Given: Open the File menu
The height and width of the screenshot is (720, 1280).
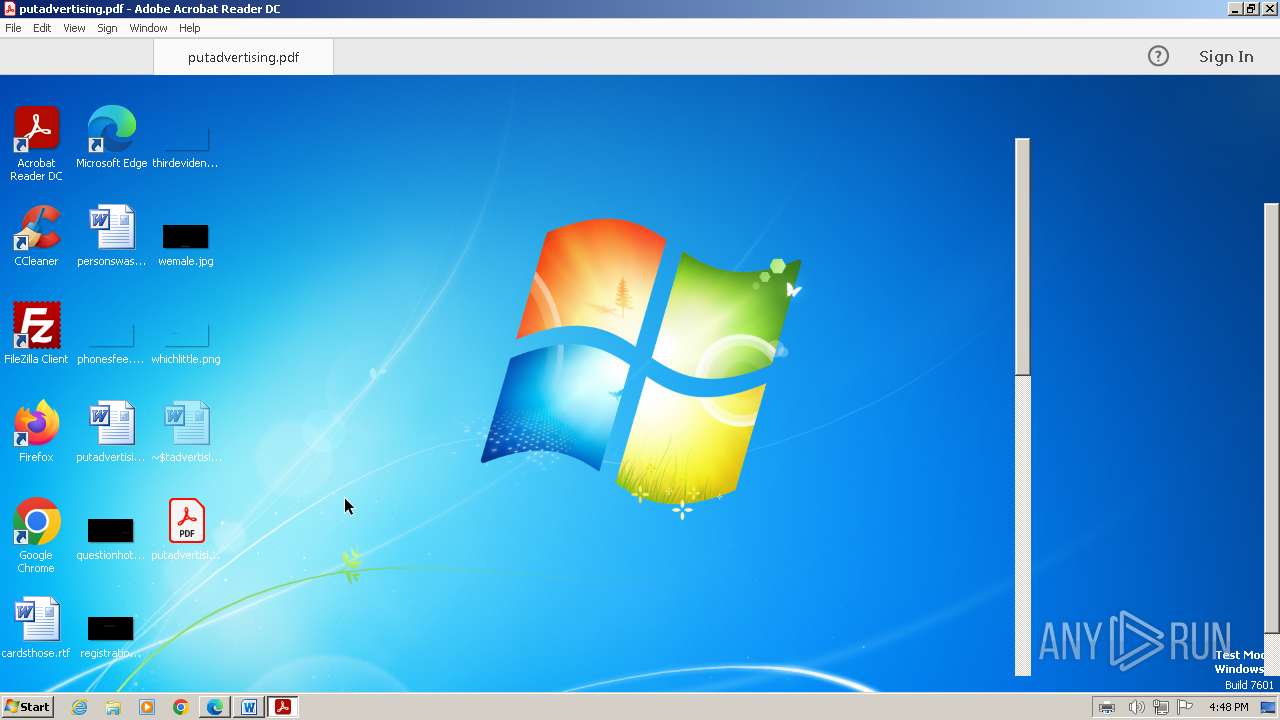Looking at the screenshot, I should coord(13,28).
